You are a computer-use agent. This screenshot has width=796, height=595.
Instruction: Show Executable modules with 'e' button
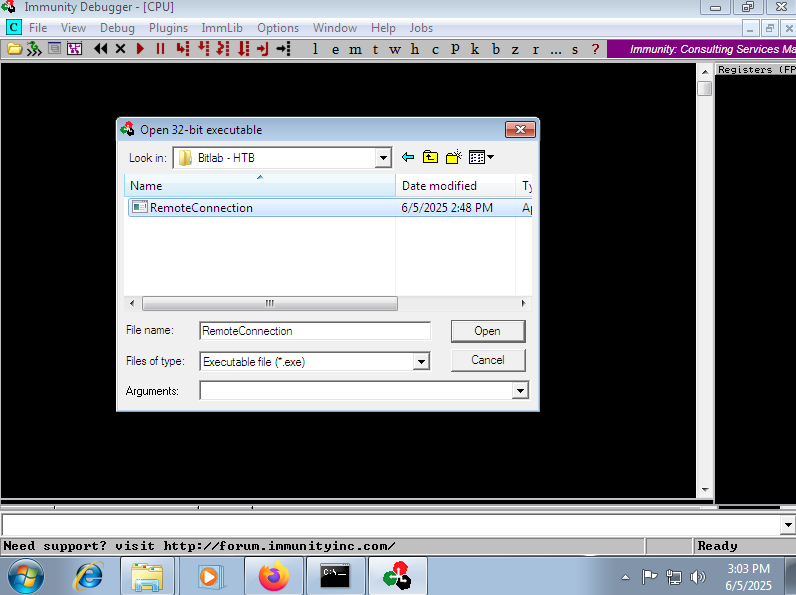pyautogui.click(x=335, y=49)
